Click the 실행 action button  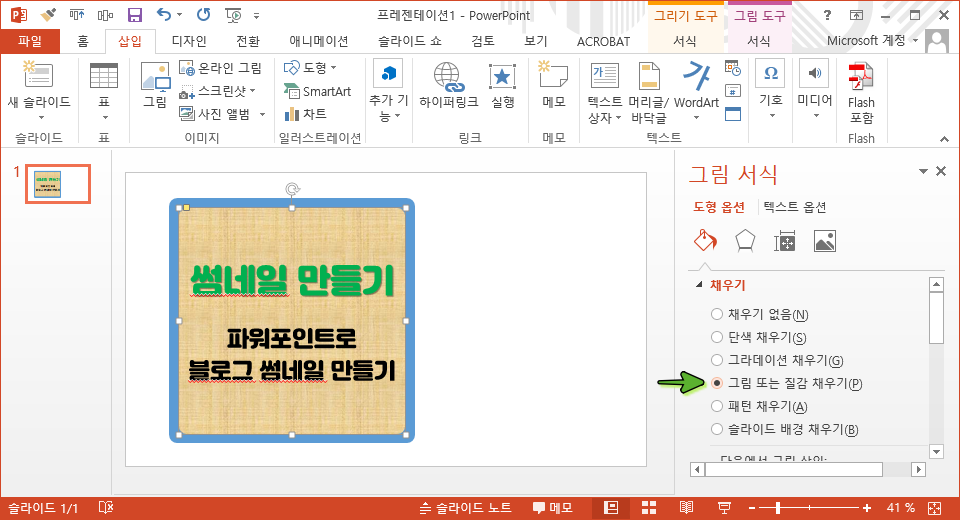[503, 86]
